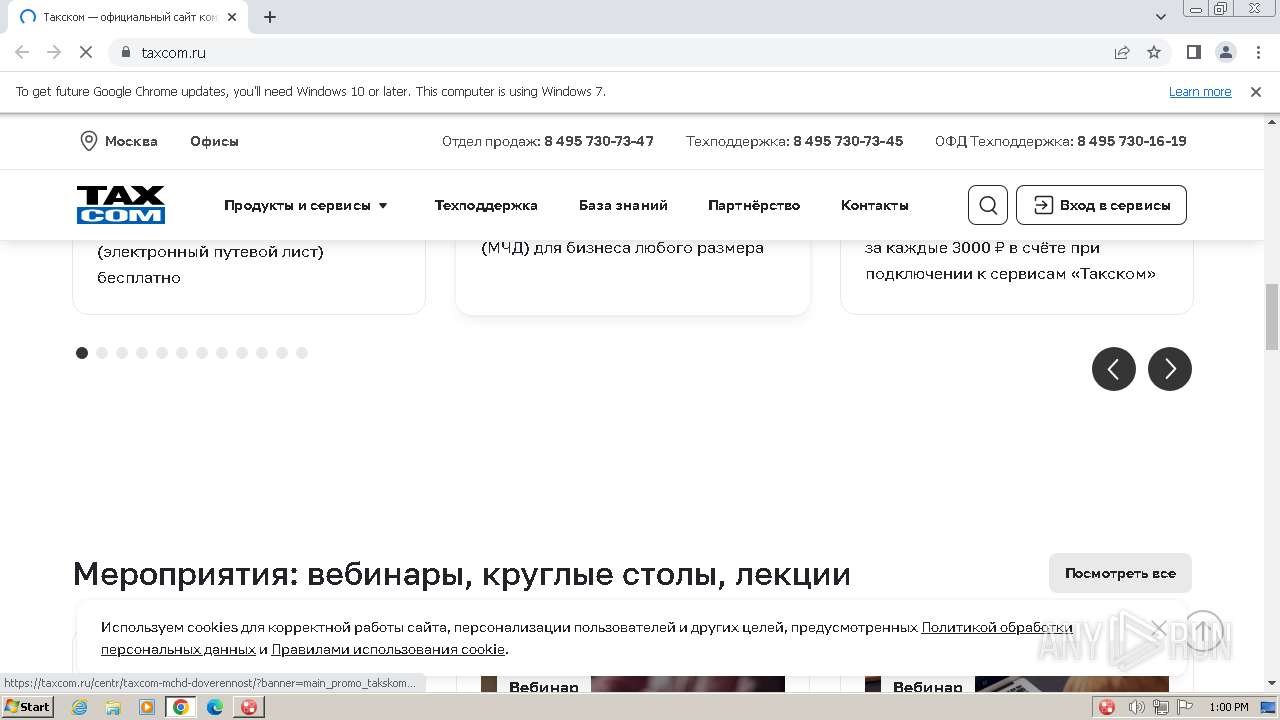Image resolution: width=1280 pixels, height=720 pixels.
Task: Open Политикой обработки персональных данных link
Action: 996,628
